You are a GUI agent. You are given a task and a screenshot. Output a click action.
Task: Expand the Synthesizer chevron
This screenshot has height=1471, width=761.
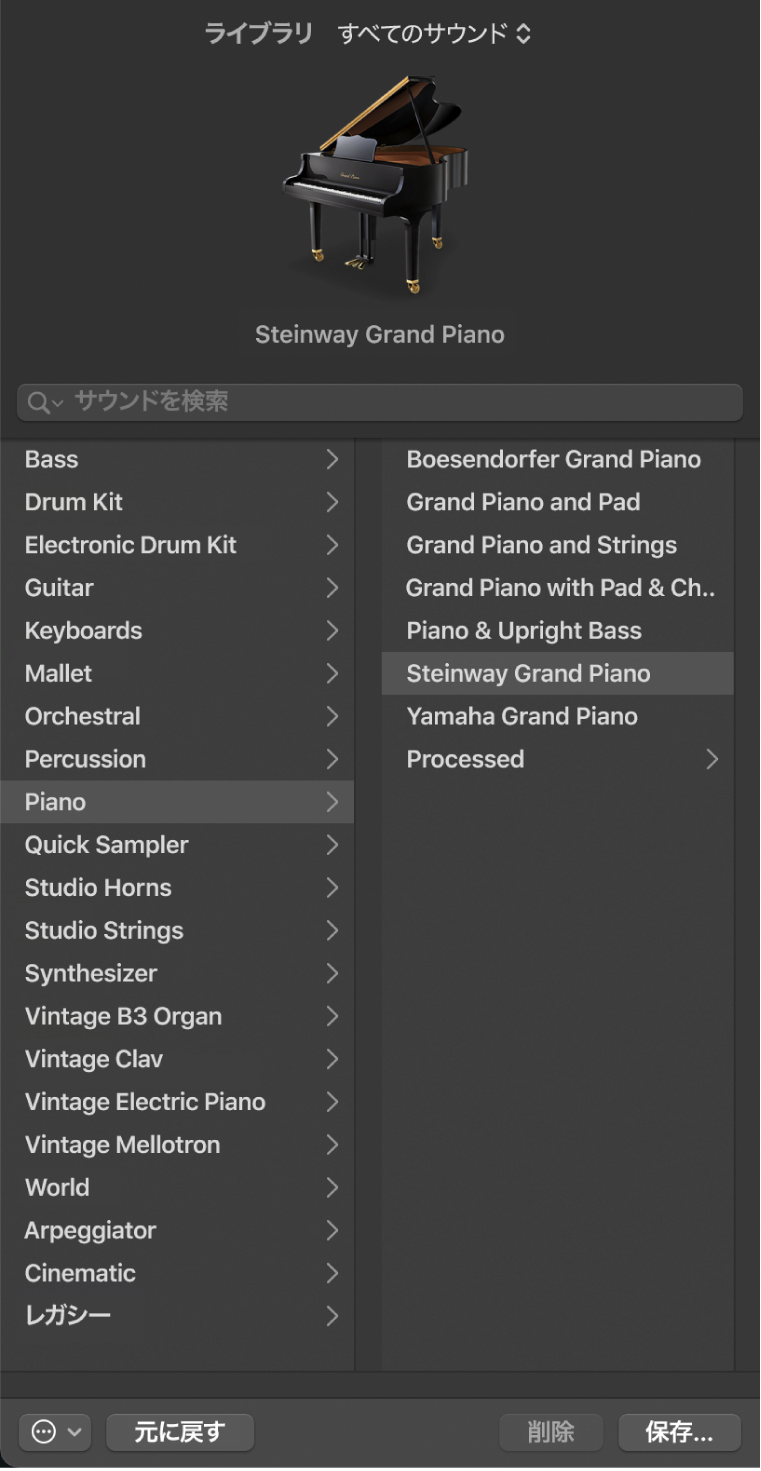coord(332,974)
